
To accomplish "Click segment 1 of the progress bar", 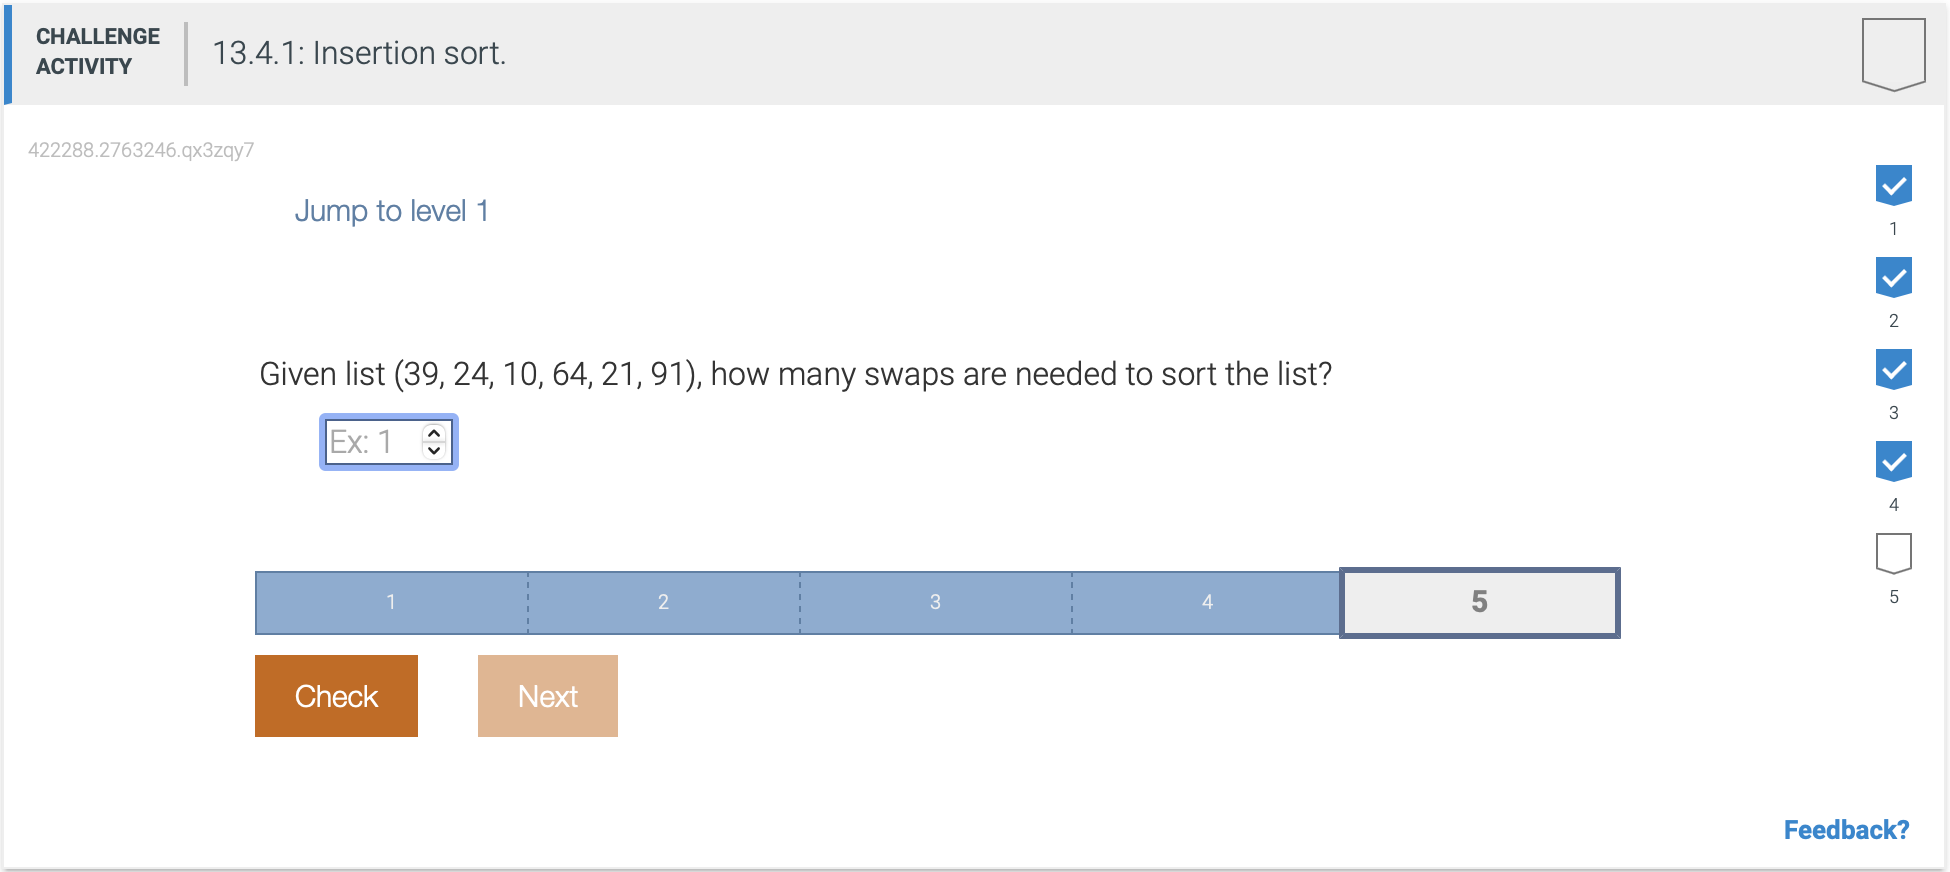I will point(390,601).
